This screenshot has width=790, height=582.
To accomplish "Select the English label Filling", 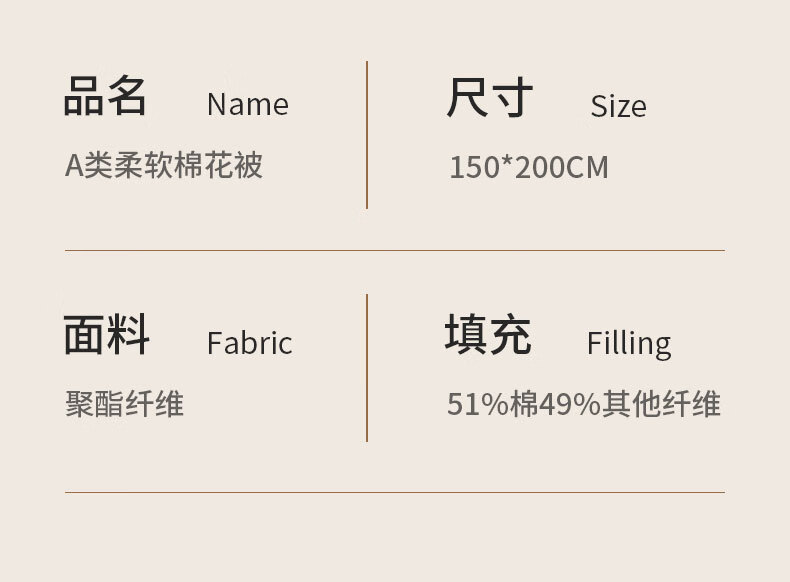I will click(628, 343).
